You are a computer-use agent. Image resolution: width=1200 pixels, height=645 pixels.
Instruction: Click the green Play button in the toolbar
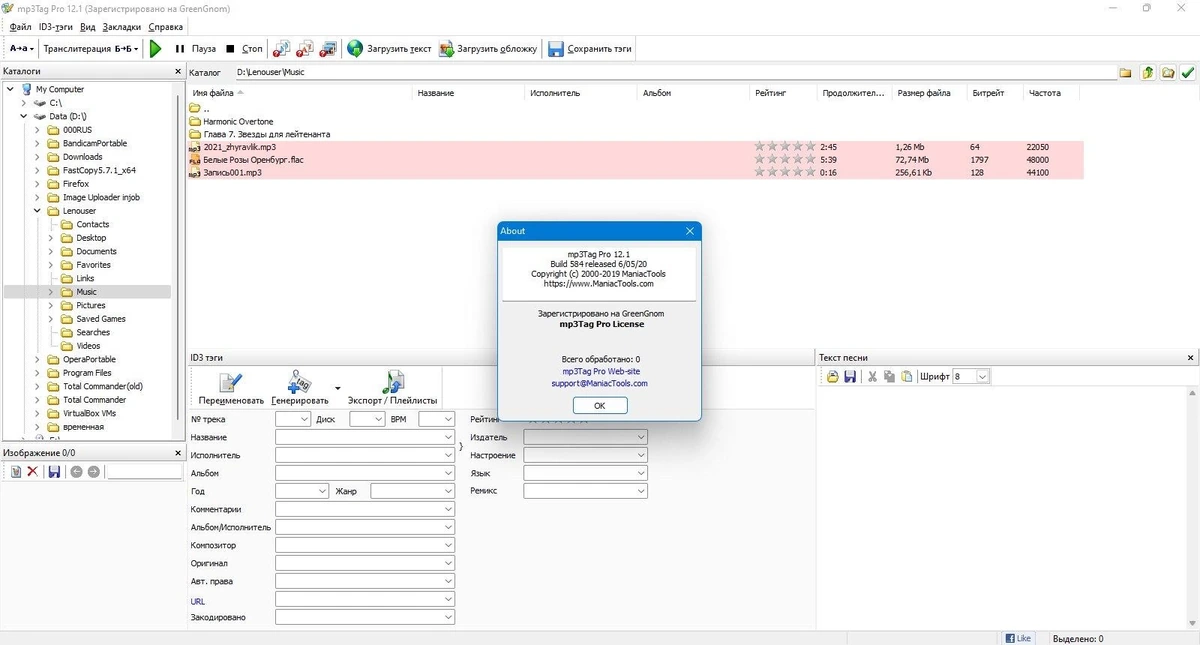[155, 48]
